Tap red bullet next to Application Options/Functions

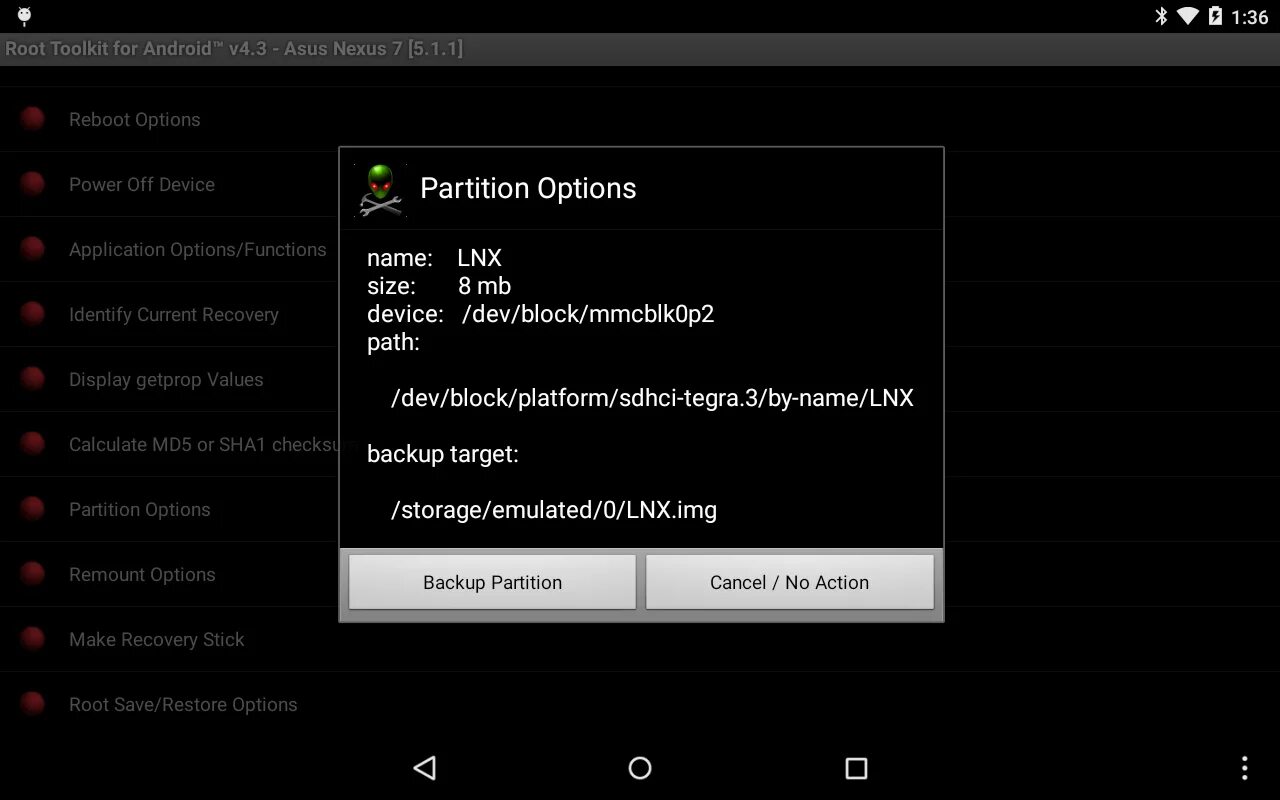33,249
